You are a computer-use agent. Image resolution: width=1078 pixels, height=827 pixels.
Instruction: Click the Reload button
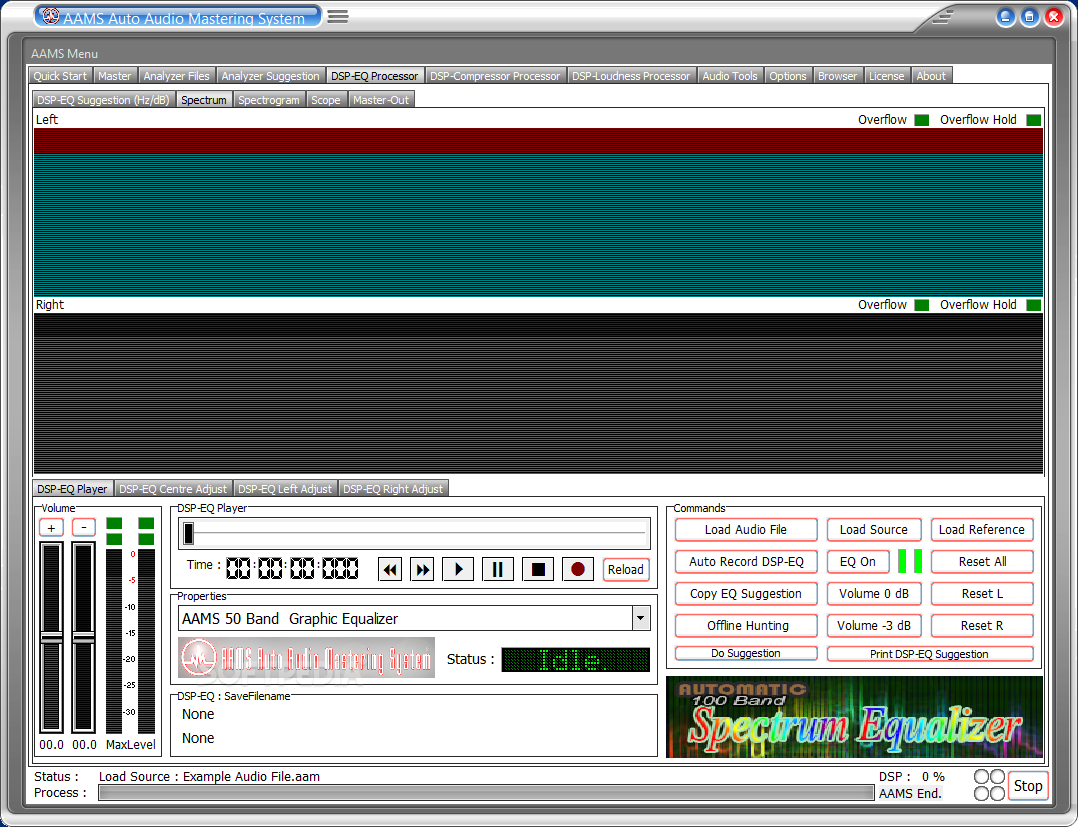tap(626, 569)
